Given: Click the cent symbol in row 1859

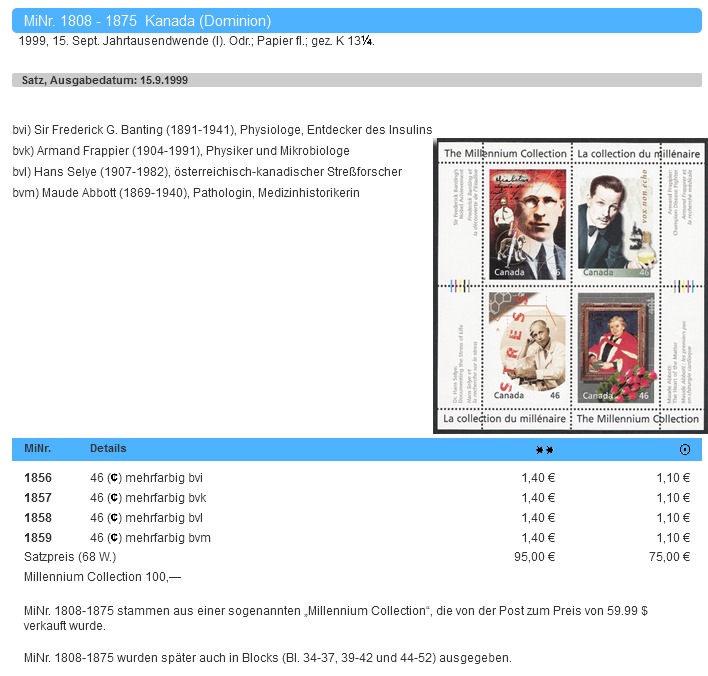Looking at the screenshot, I should coord(114,538).
